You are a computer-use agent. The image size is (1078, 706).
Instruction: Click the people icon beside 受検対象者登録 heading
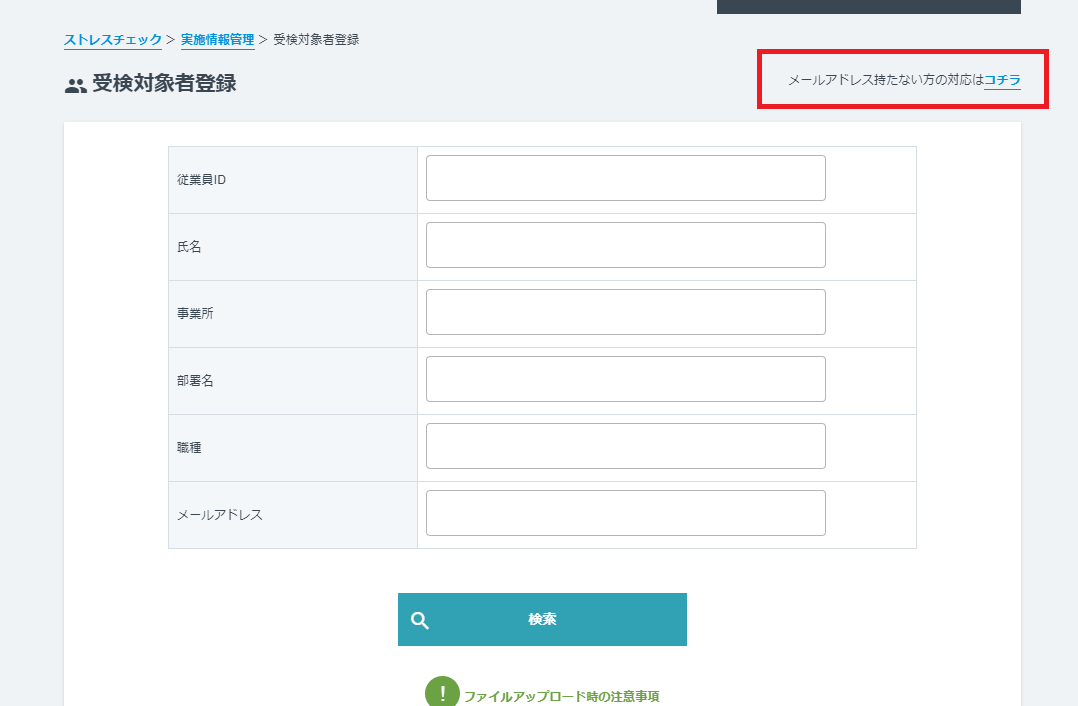pyautogui.click(x=75, y=86)
